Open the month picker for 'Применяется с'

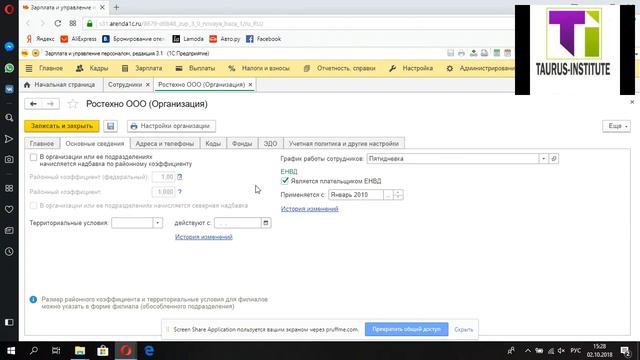click(x=388, y=195)
